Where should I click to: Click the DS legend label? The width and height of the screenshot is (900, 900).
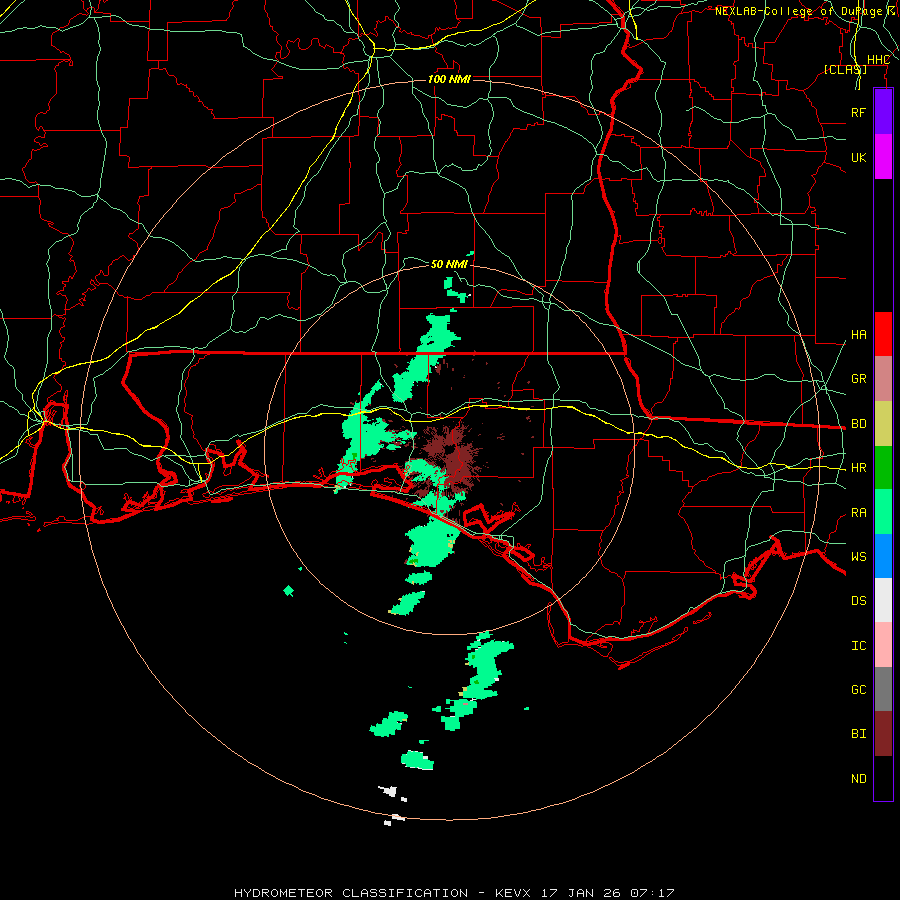pyautogui.click(x=858, y=601)
